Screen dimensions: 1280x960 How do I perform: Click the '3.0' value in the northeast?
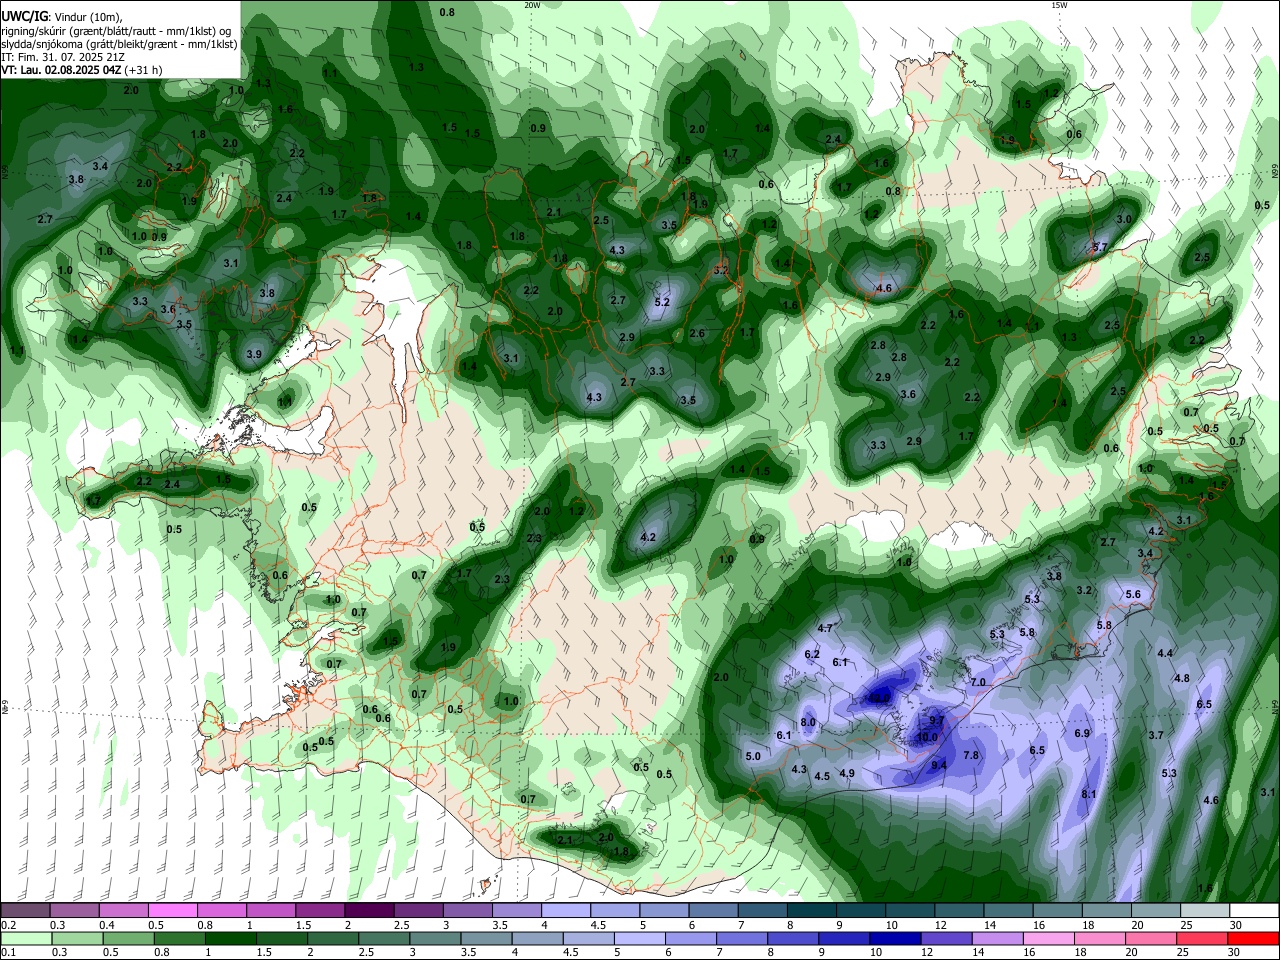click(x=1124, y=219)
